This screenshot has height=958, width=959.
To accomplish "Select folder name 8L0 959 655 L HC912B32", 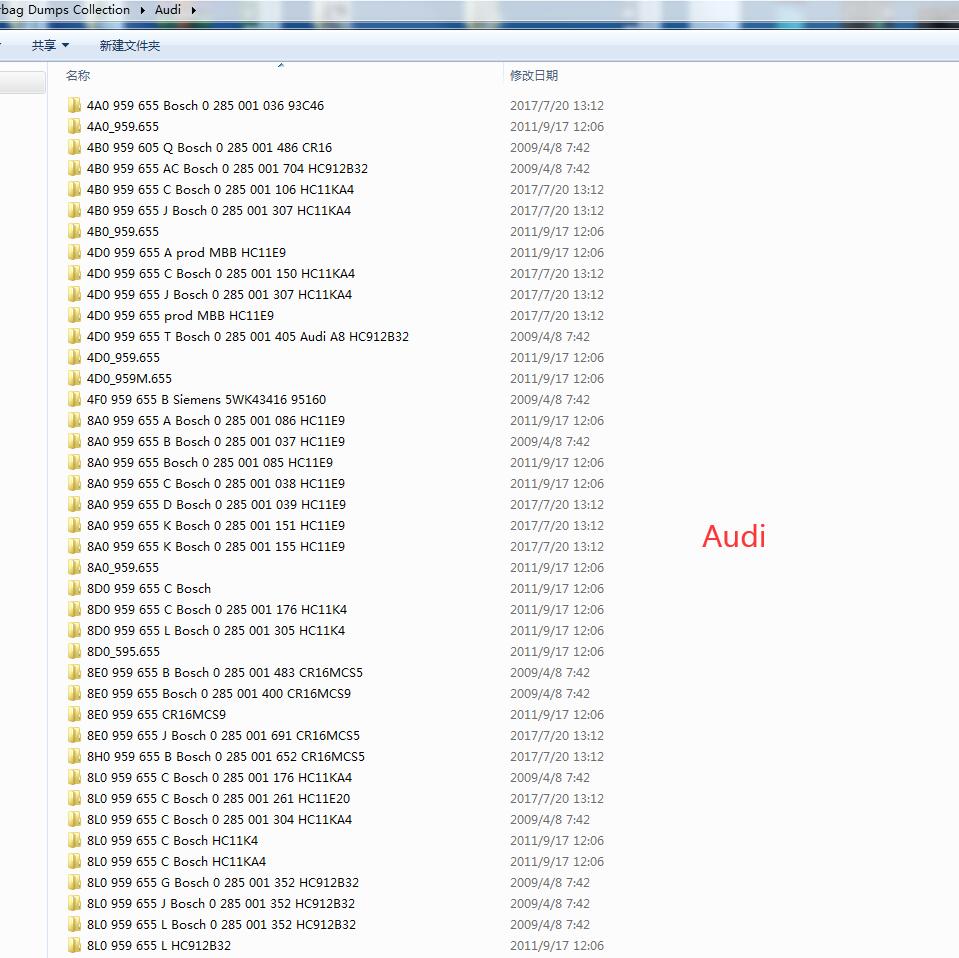I will pyautogui.click(x=159, y=945).
